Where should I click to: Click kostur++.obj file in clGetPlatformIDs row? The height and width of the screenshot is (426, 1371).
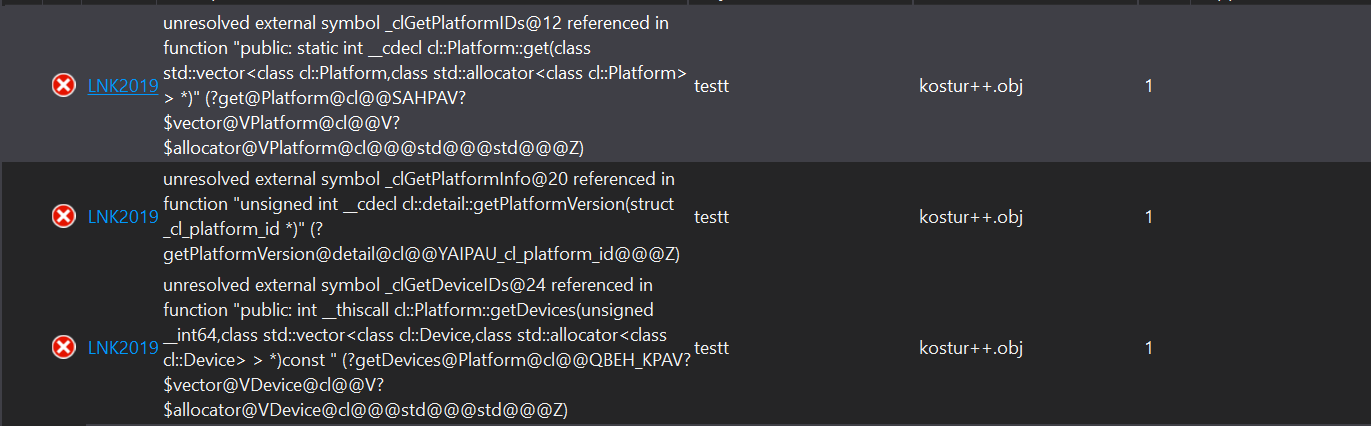(x=970, y=86)
